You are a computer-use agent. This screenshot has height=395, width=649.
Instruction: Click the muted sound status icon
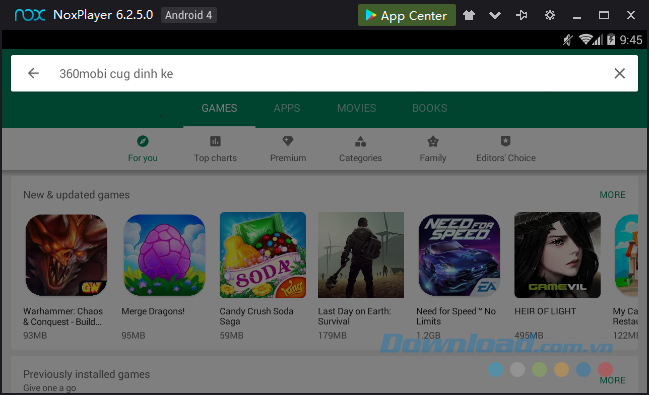(x=568, y=40)
